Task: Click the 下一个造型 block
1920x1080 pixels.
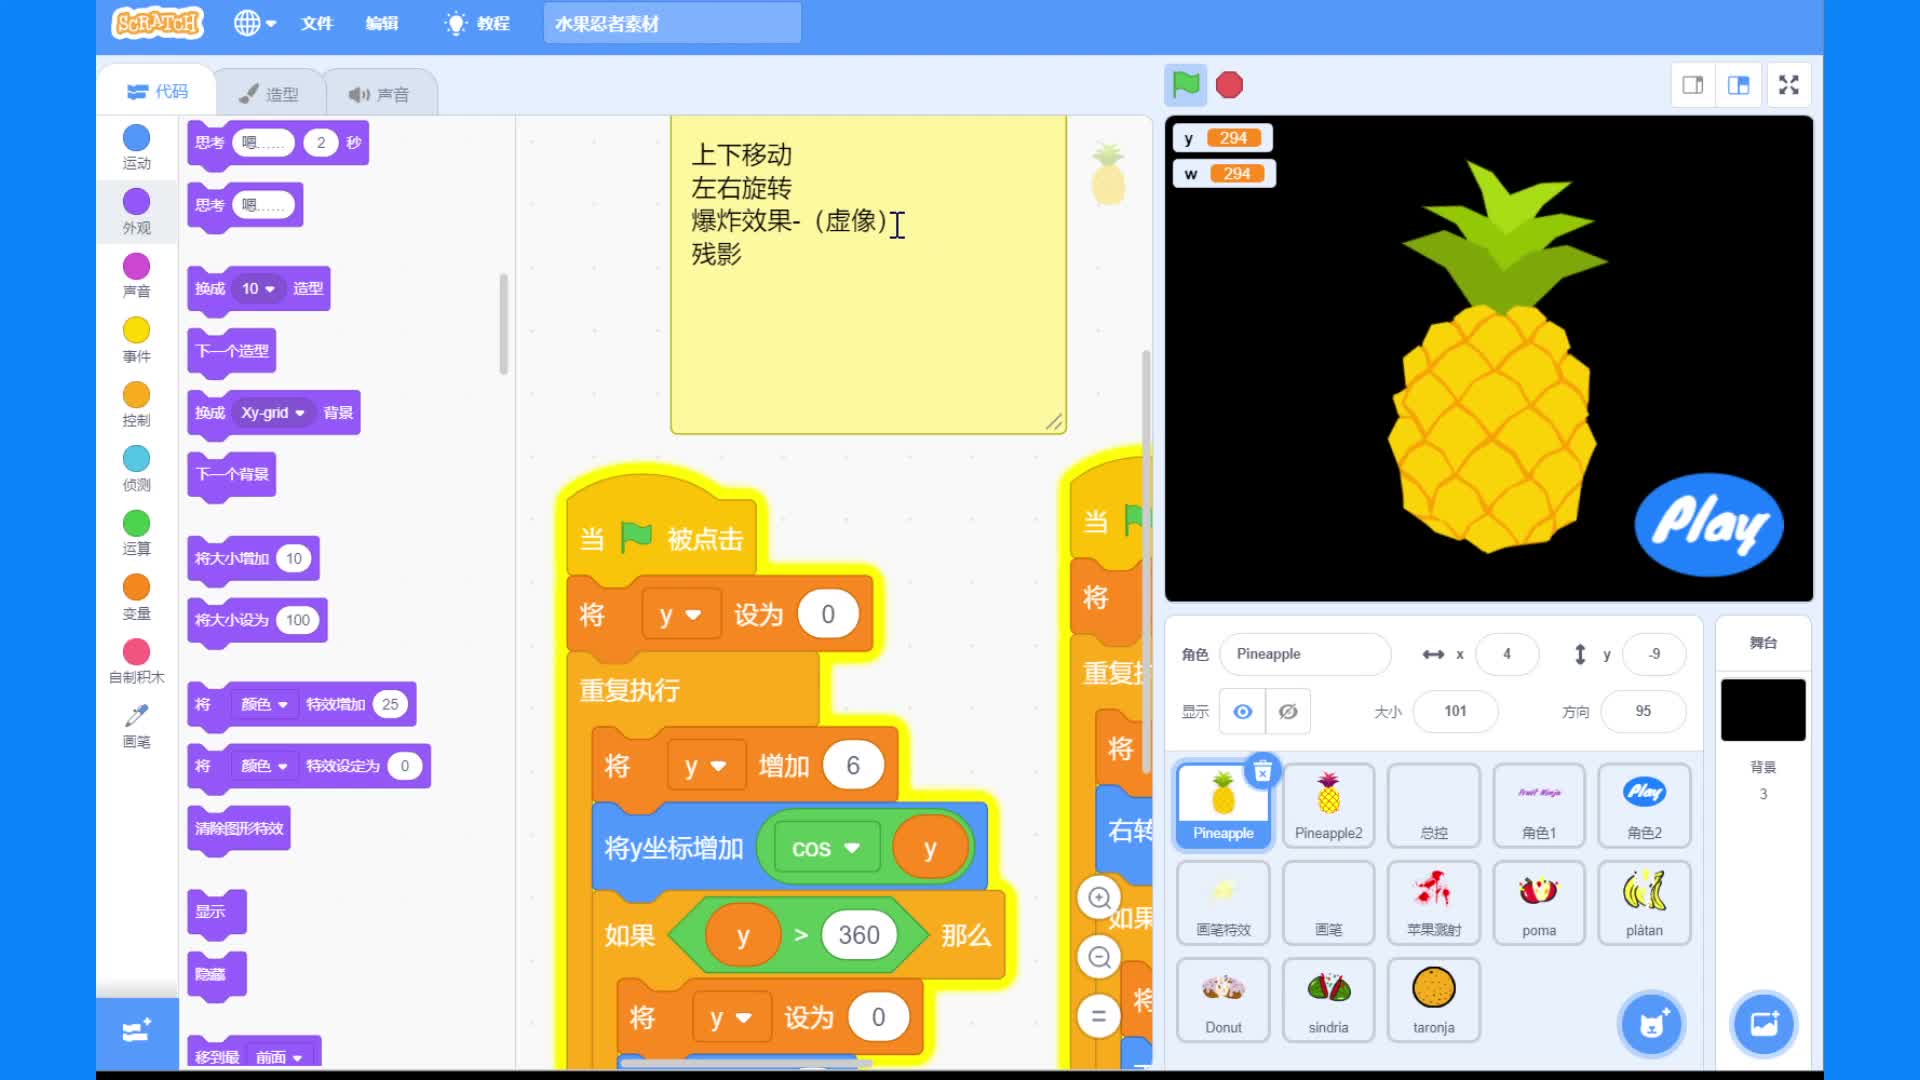Action: tap(232, 351)
